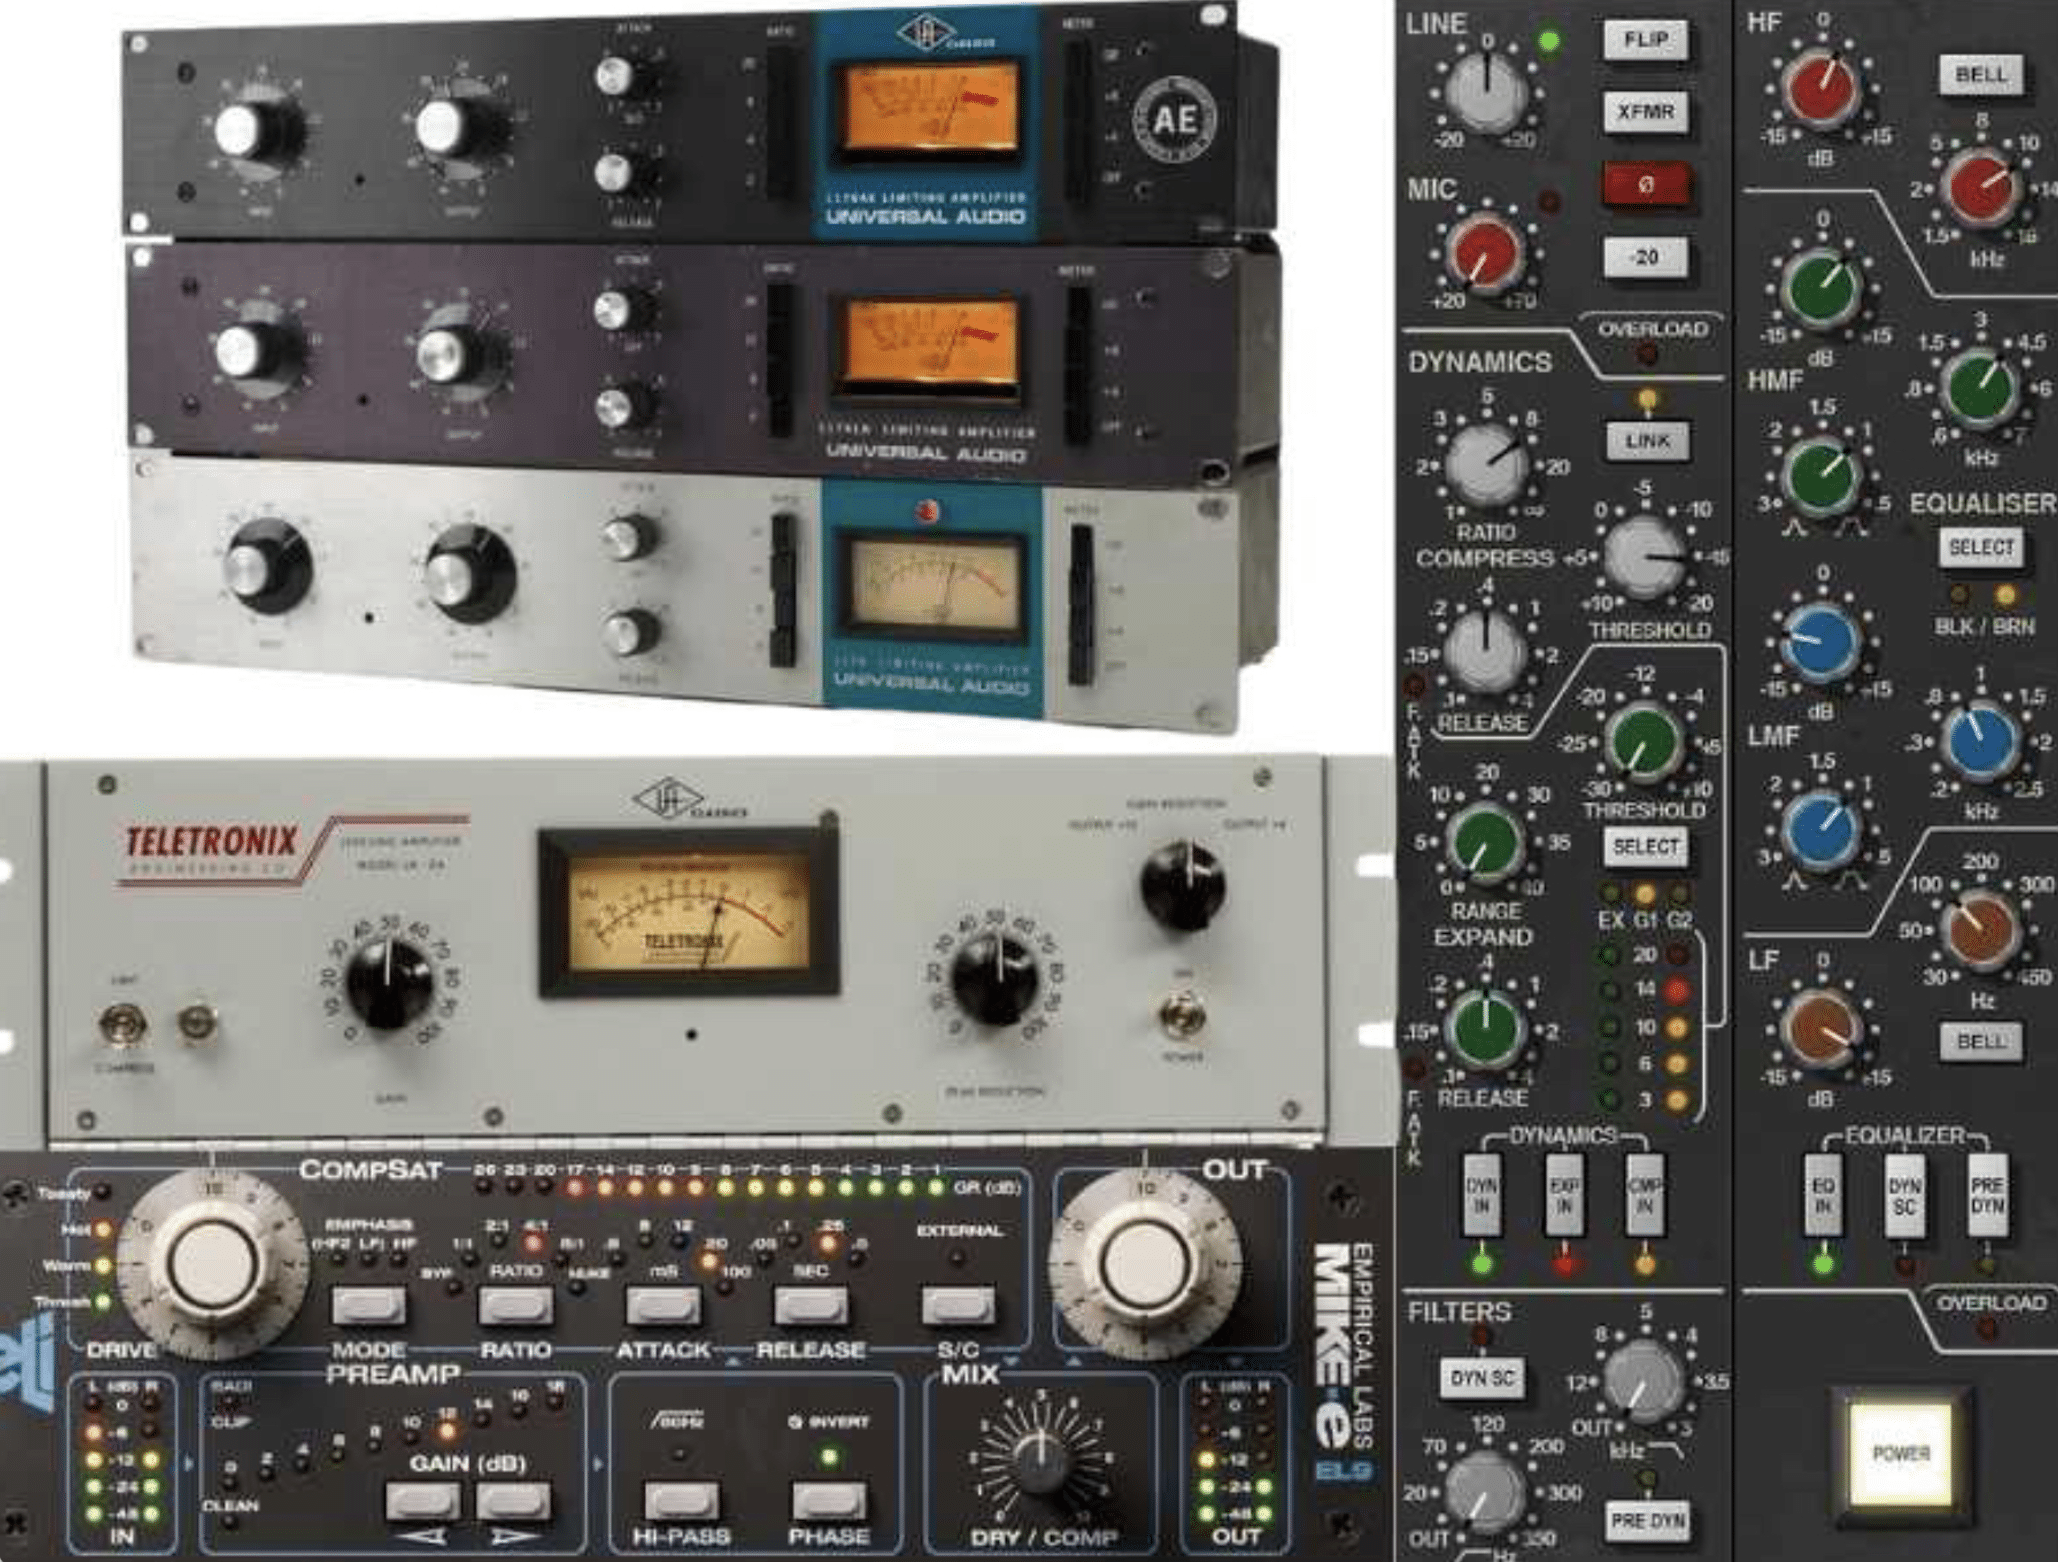Click the Teletronix VU meter display

click(x=688, y=913)
